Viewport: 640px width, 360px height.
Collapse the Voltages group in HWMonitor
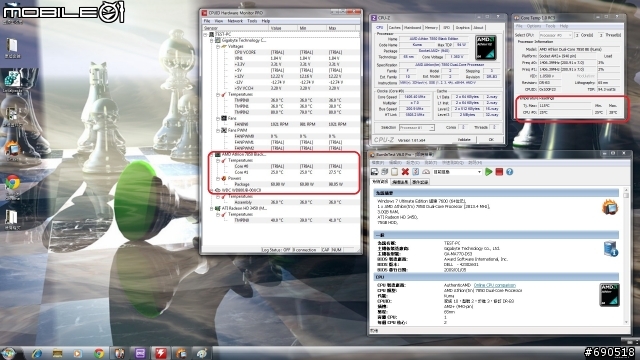(x=218, y=47)
